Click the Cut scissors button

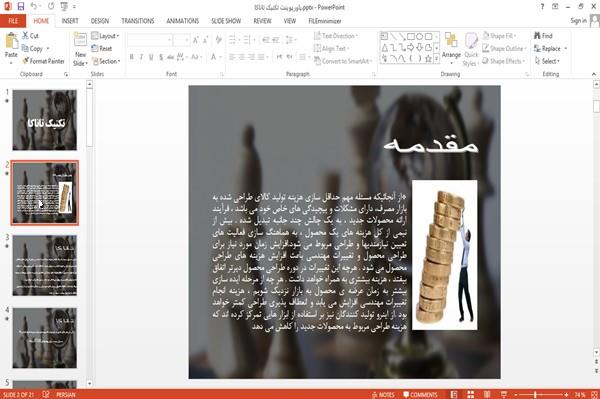point(30,36)
